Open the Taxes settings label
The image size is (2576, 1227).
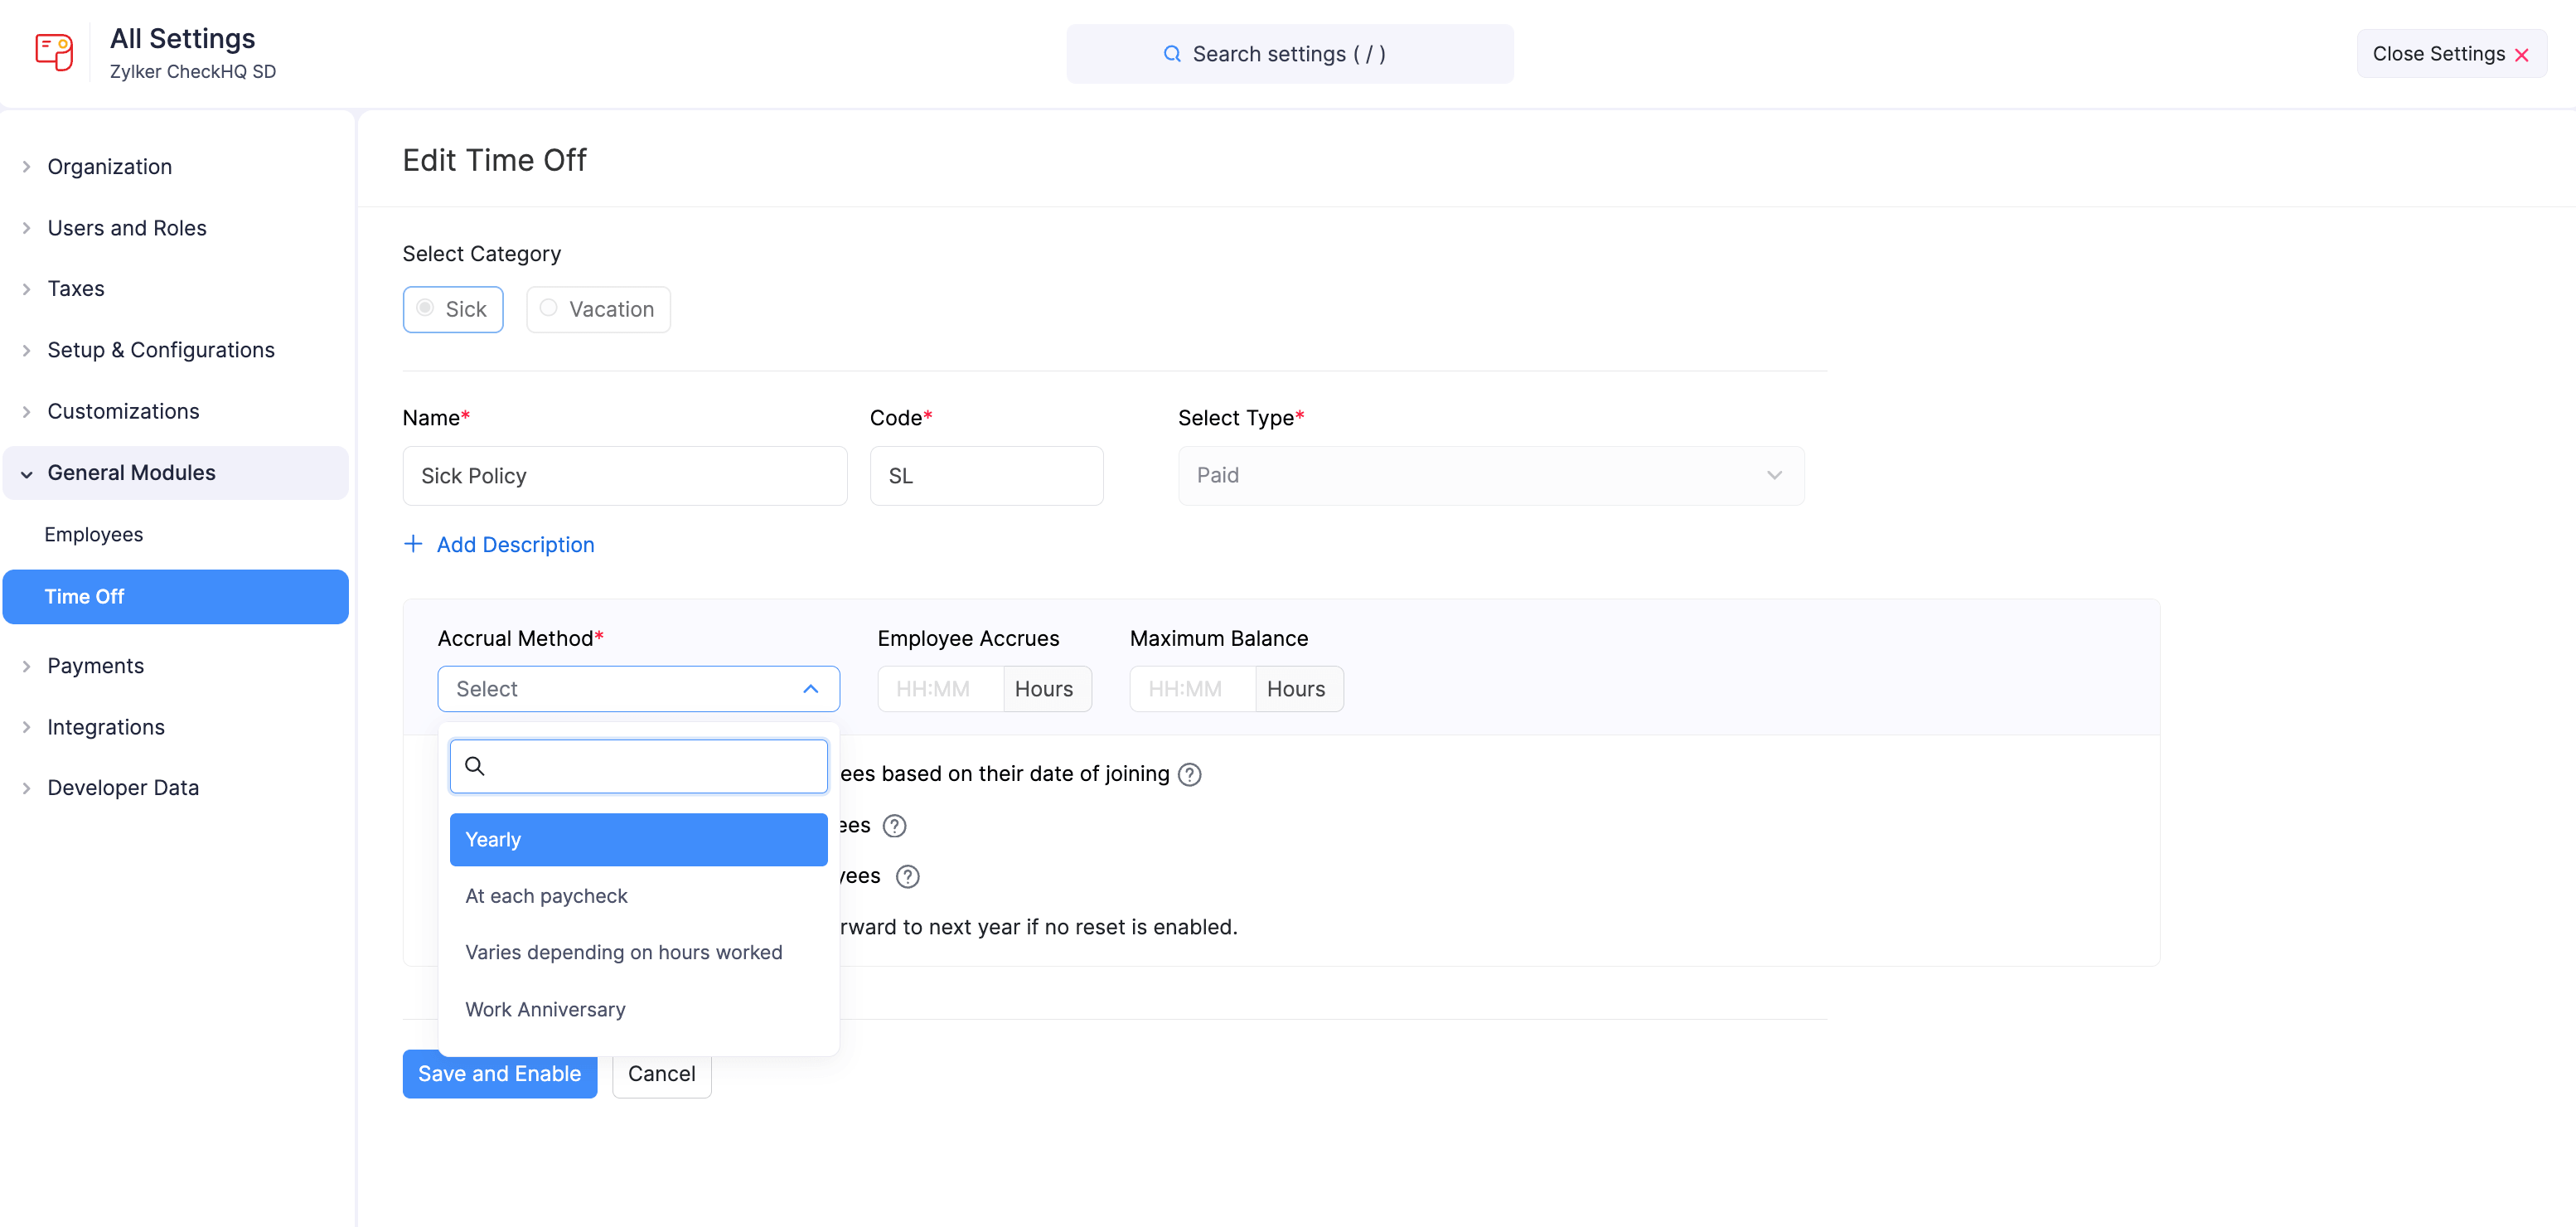[76, 289]
